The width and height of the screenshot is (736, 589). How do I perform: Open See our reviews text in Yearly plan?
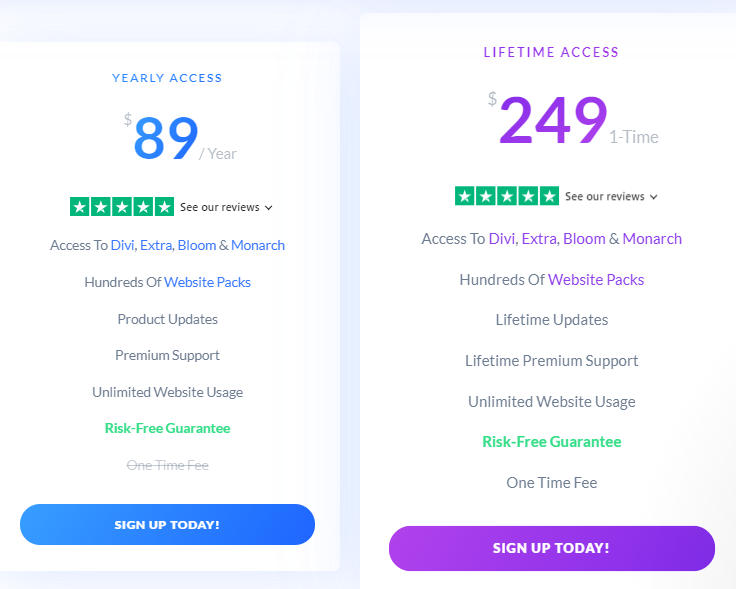click(220, 207)
